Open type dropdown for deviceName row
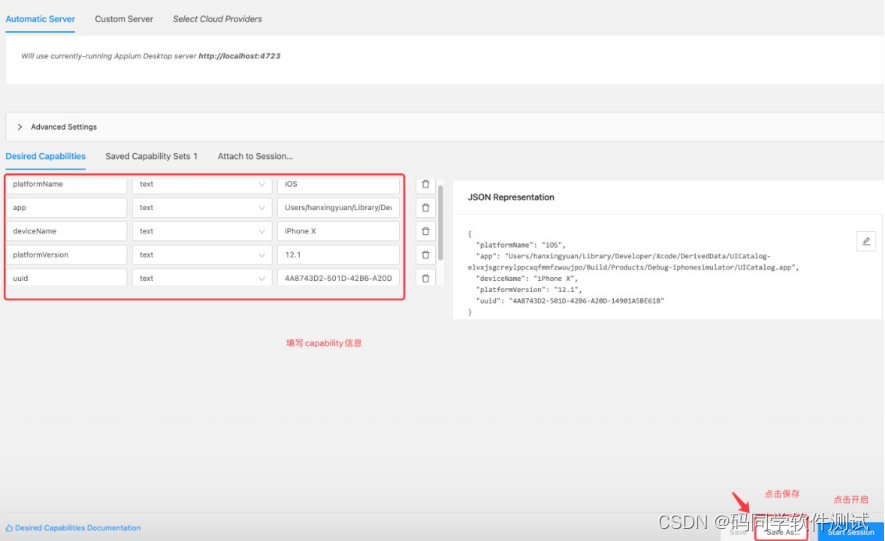The image size is (885, 541). [x=202, y=231]
